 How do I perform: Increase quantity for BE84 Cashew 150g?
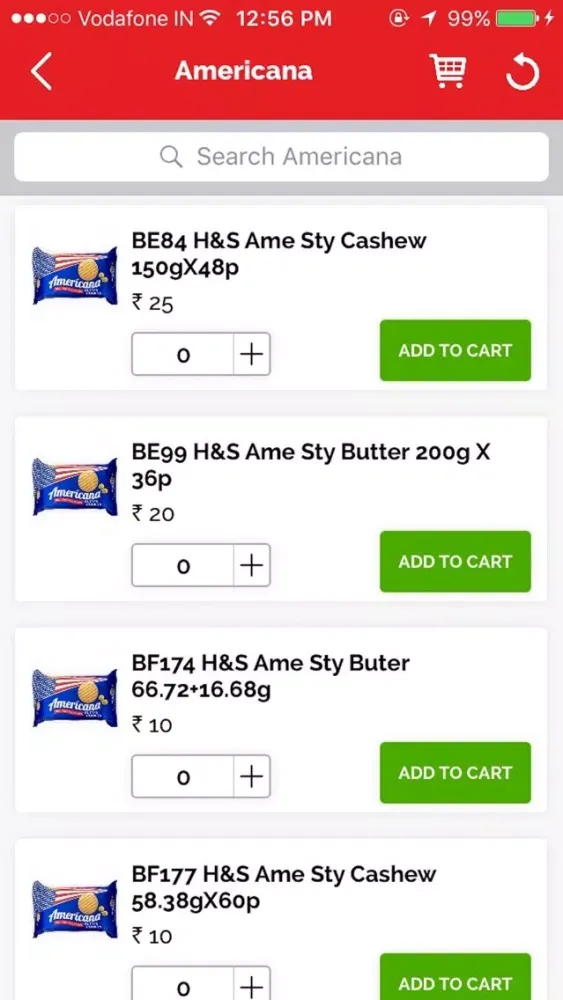click(x=252, y=354)
